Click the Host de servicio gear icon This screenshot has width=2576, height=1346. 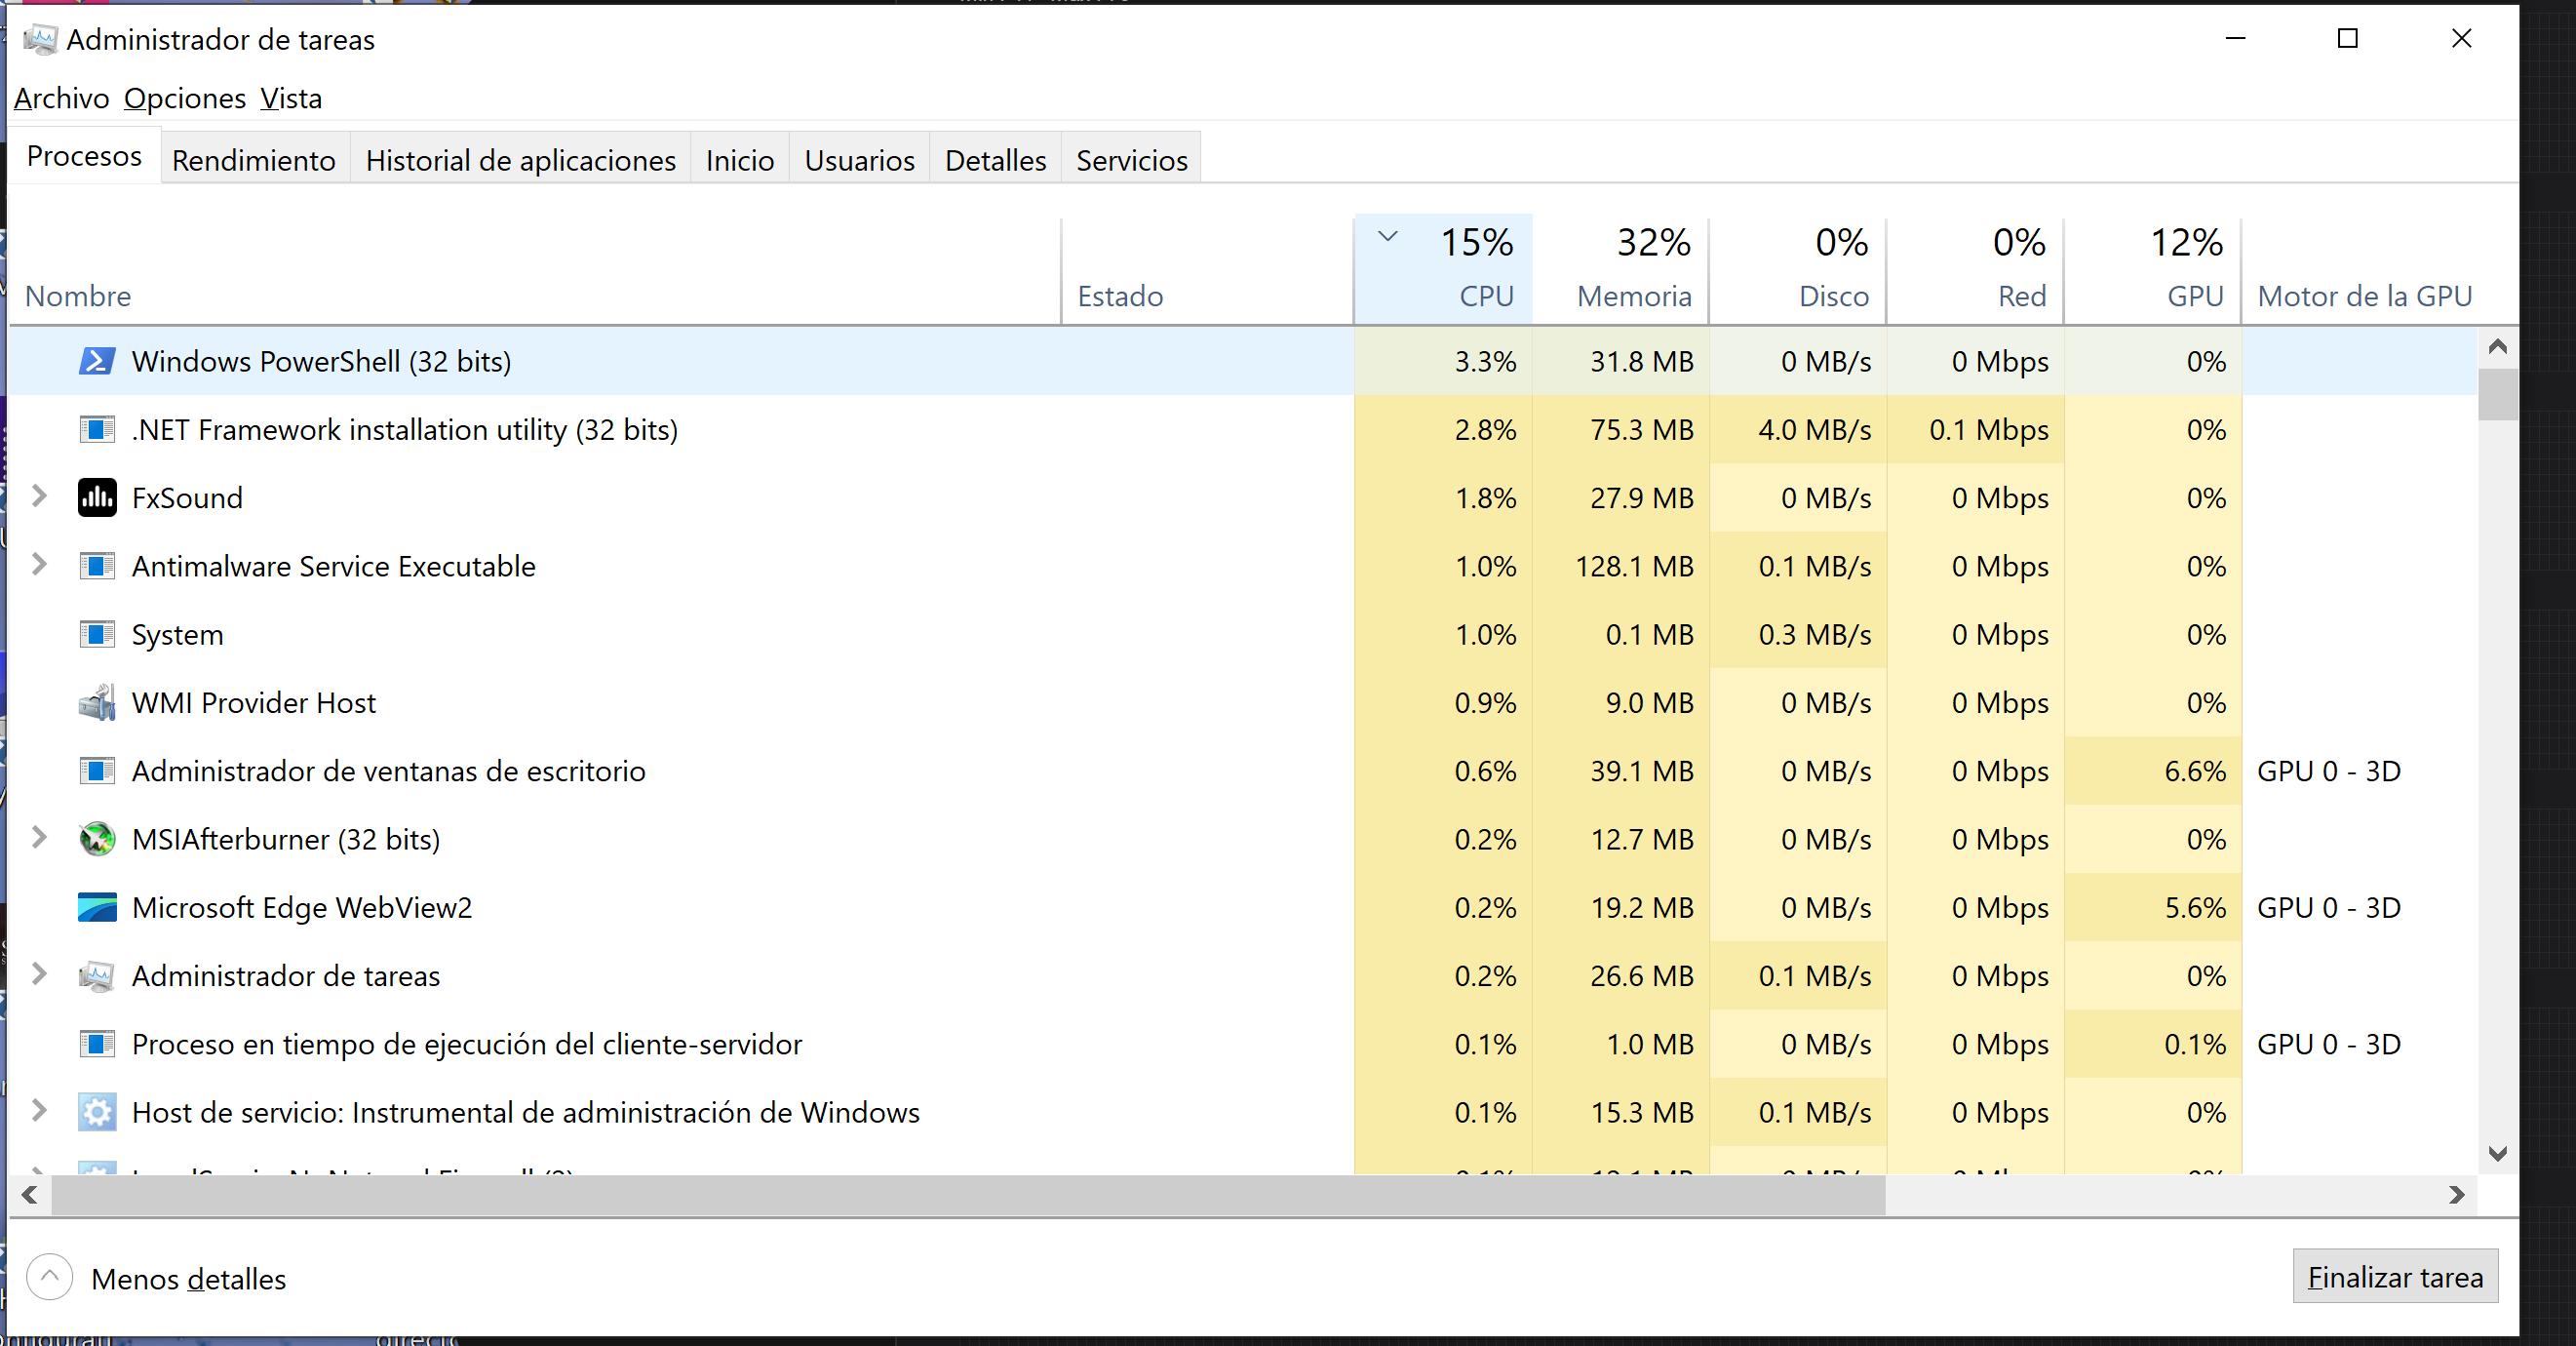97,1112
